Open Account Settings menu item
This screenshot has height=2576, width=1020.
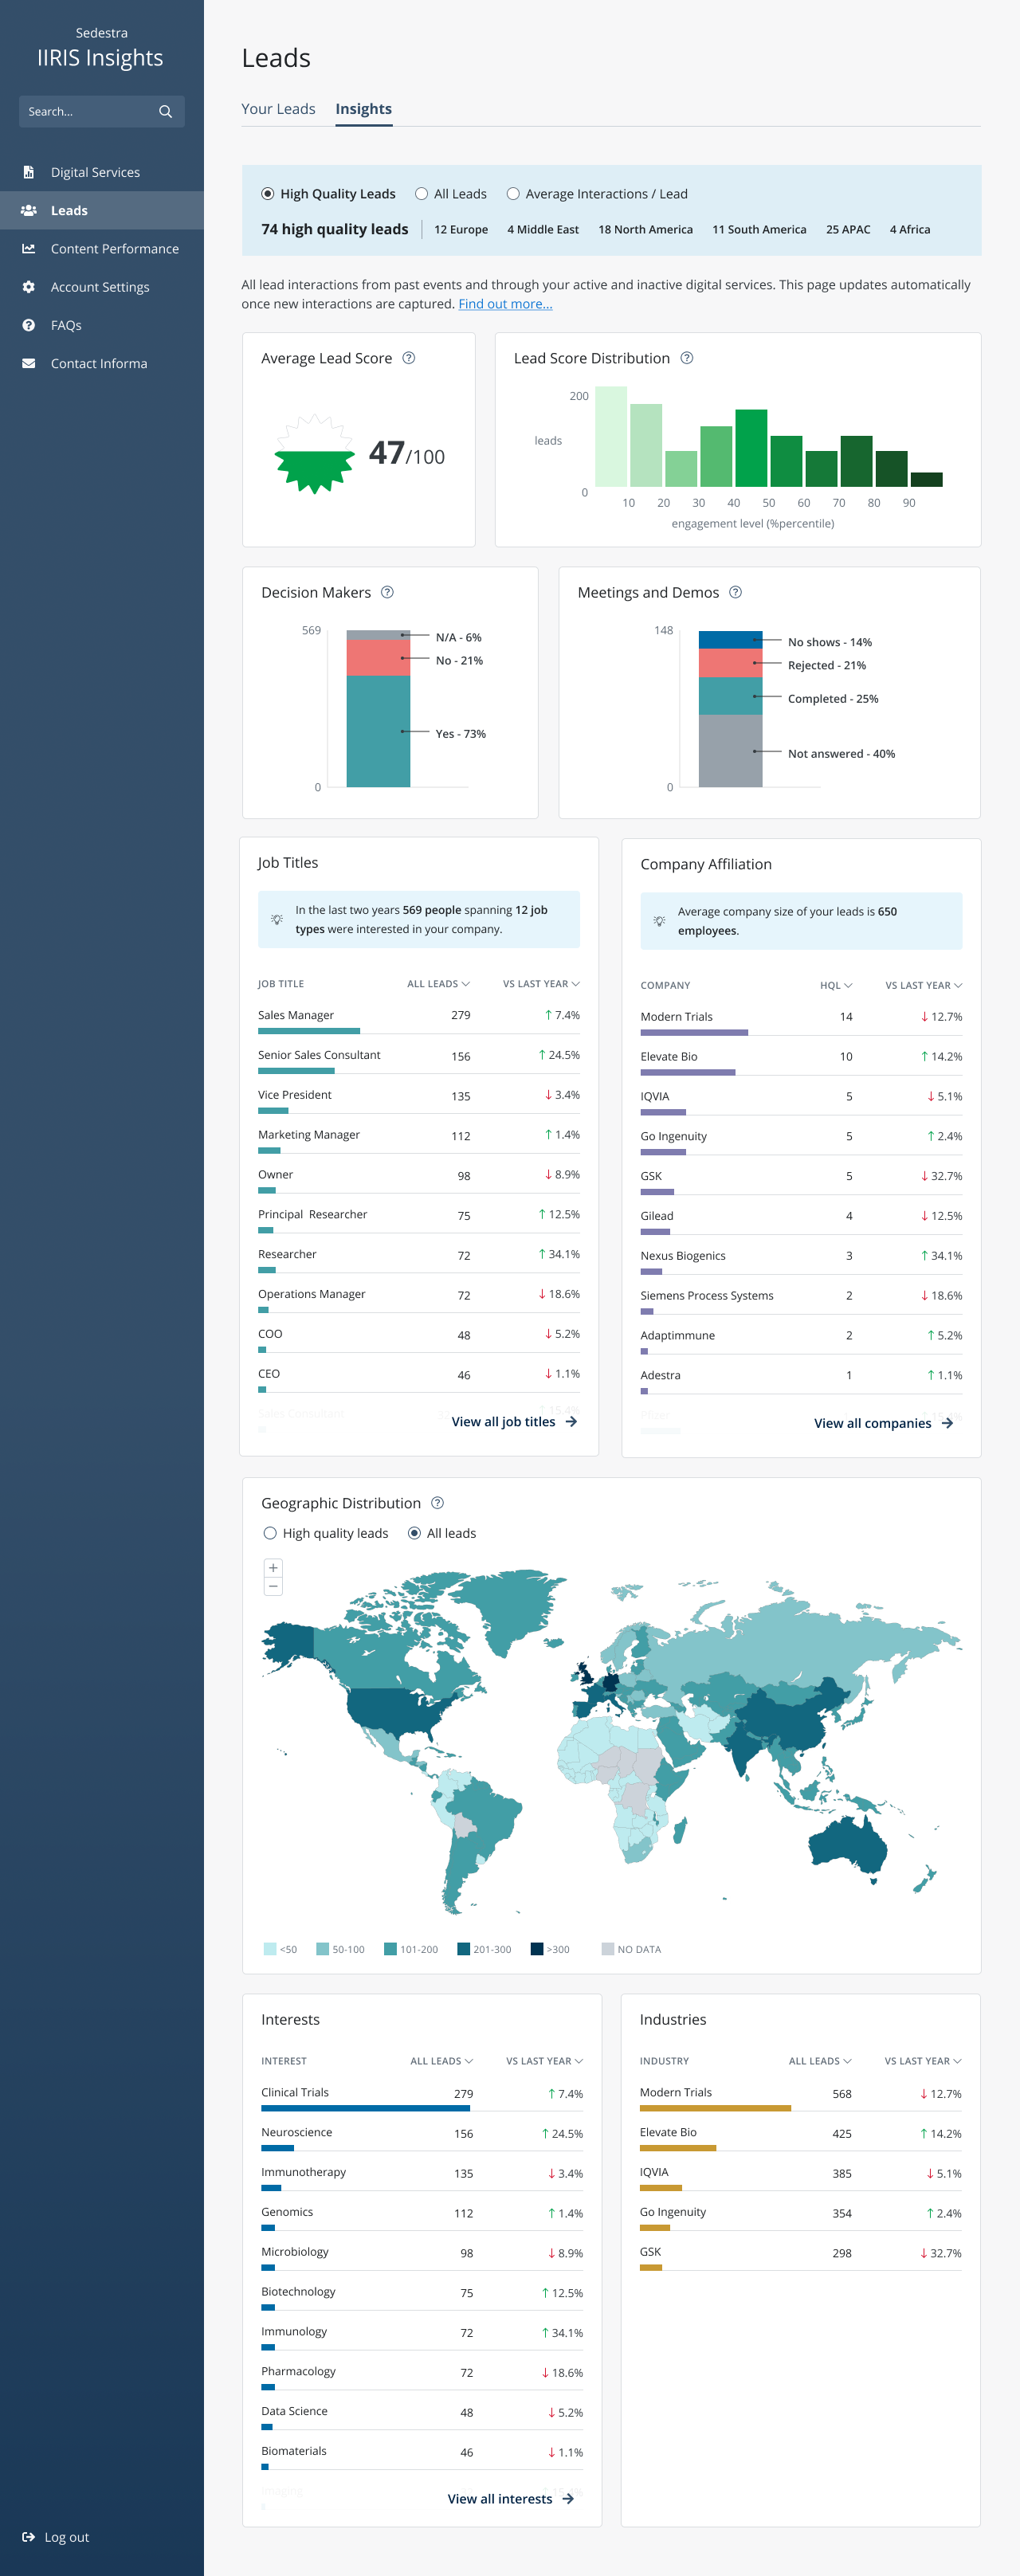click(x=102, y=287)
